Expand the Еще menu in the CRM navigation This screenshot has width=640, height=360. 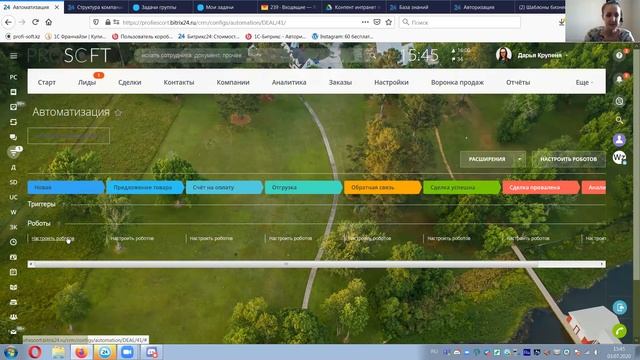[584, 82]
